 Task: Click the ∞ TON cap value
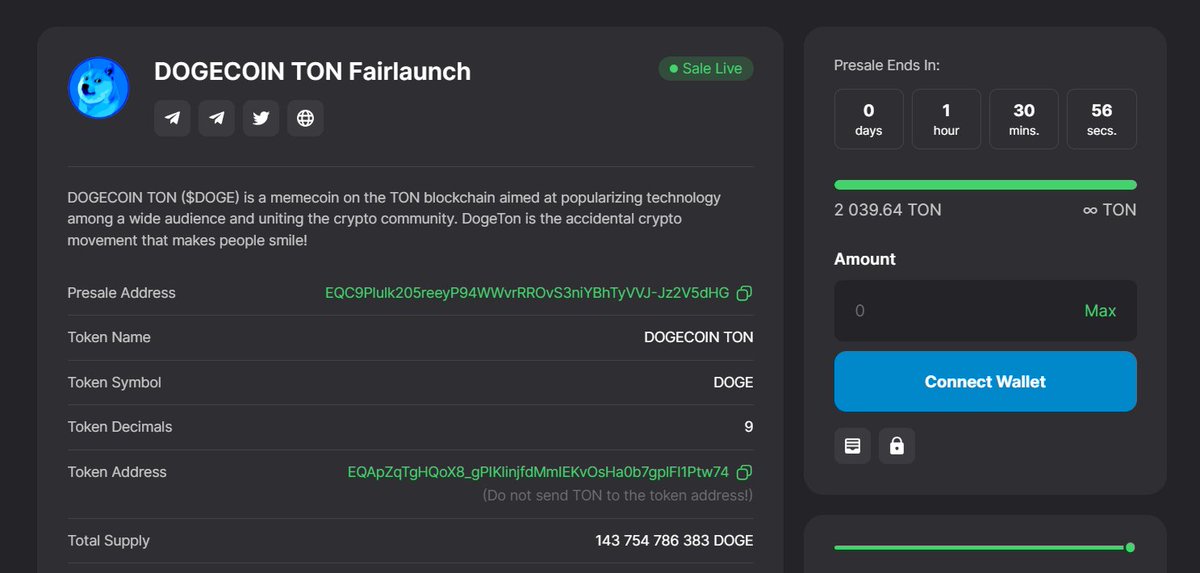(x=1110, y=210)
